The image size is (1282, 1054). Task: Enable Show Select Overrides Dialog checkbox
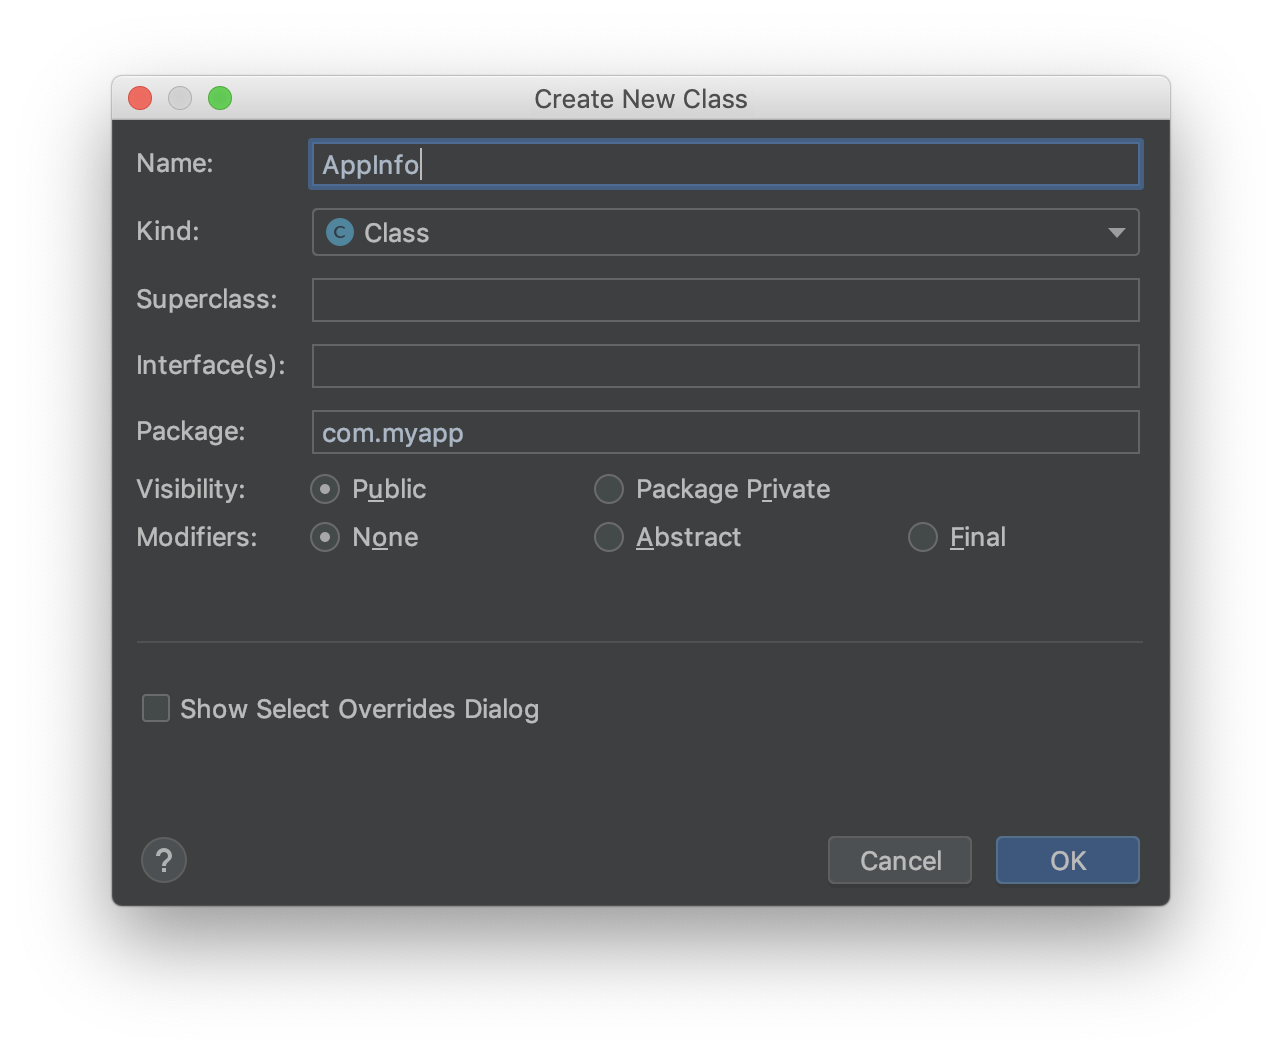point(156,708)
